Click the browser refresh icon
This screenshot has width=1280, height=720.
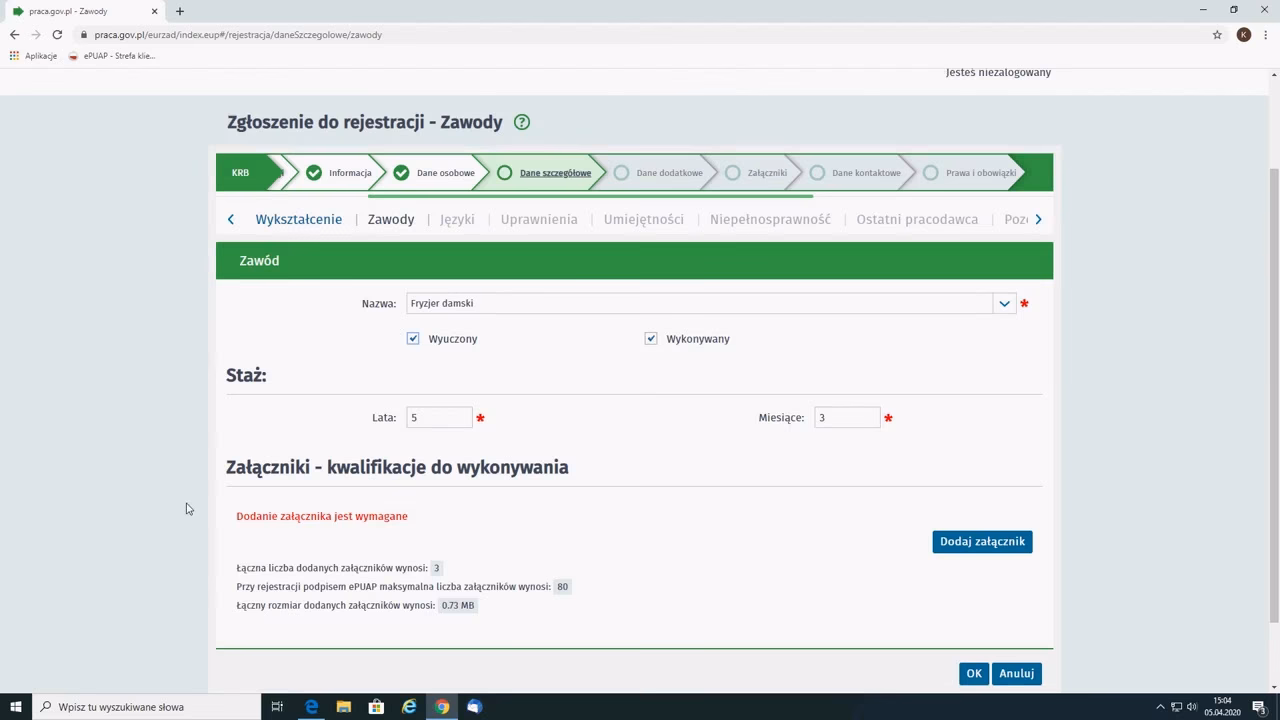57,34
